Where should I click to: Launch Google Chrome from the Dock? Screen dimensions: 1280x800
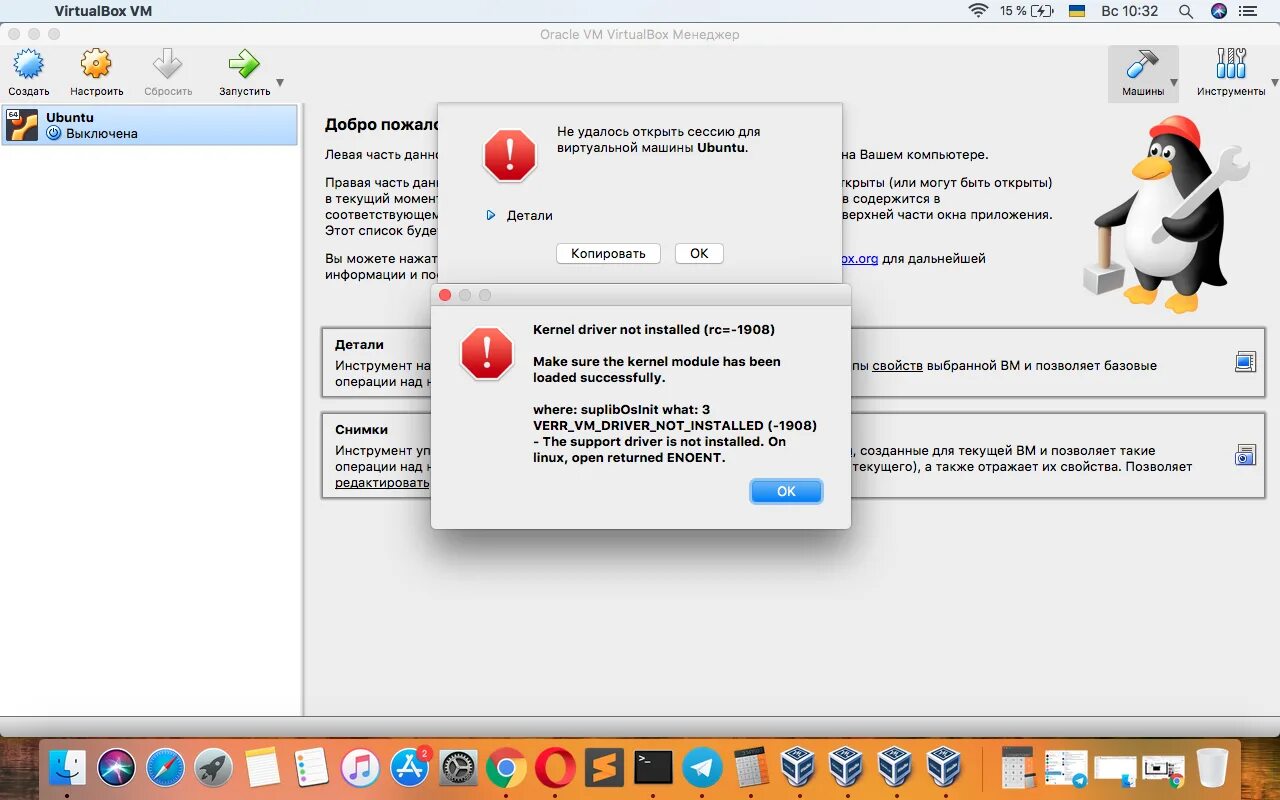click(506, 767)
